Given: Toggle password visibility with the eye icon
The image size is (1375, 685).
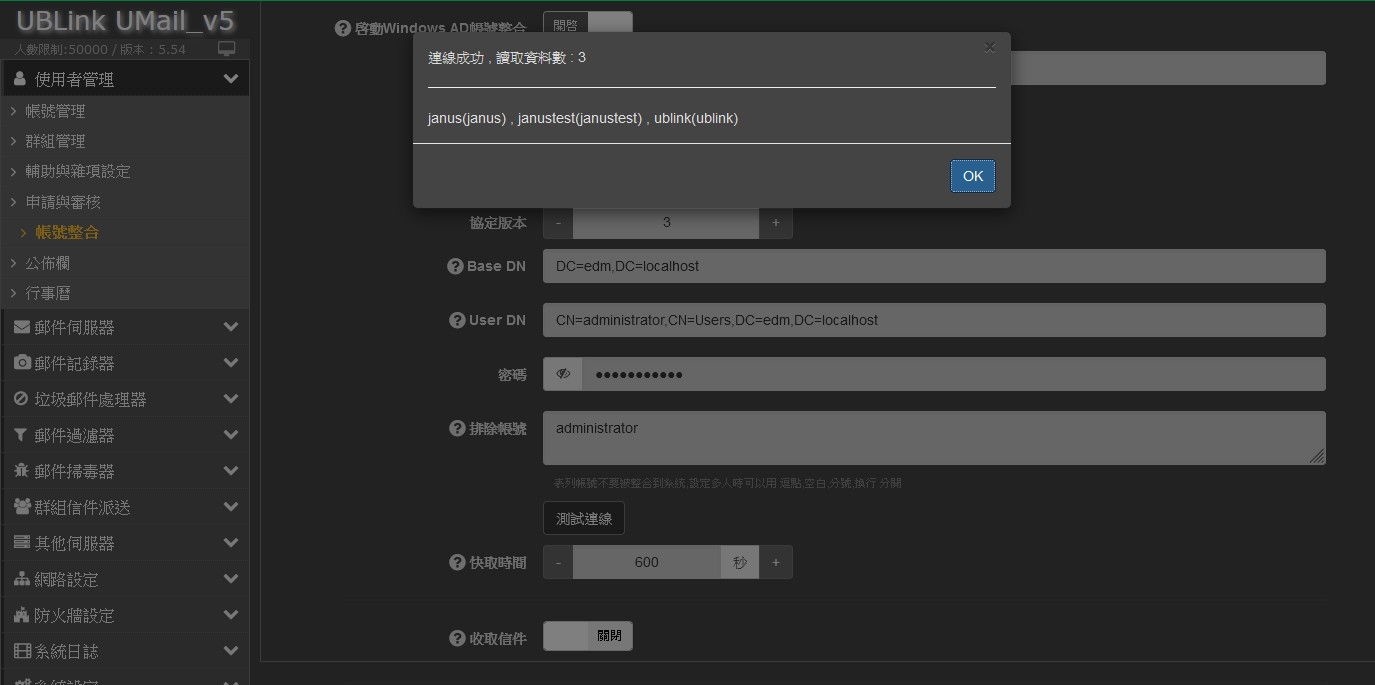Looking at the screenshot, I should pyautogui.click(x=563, y=374).
